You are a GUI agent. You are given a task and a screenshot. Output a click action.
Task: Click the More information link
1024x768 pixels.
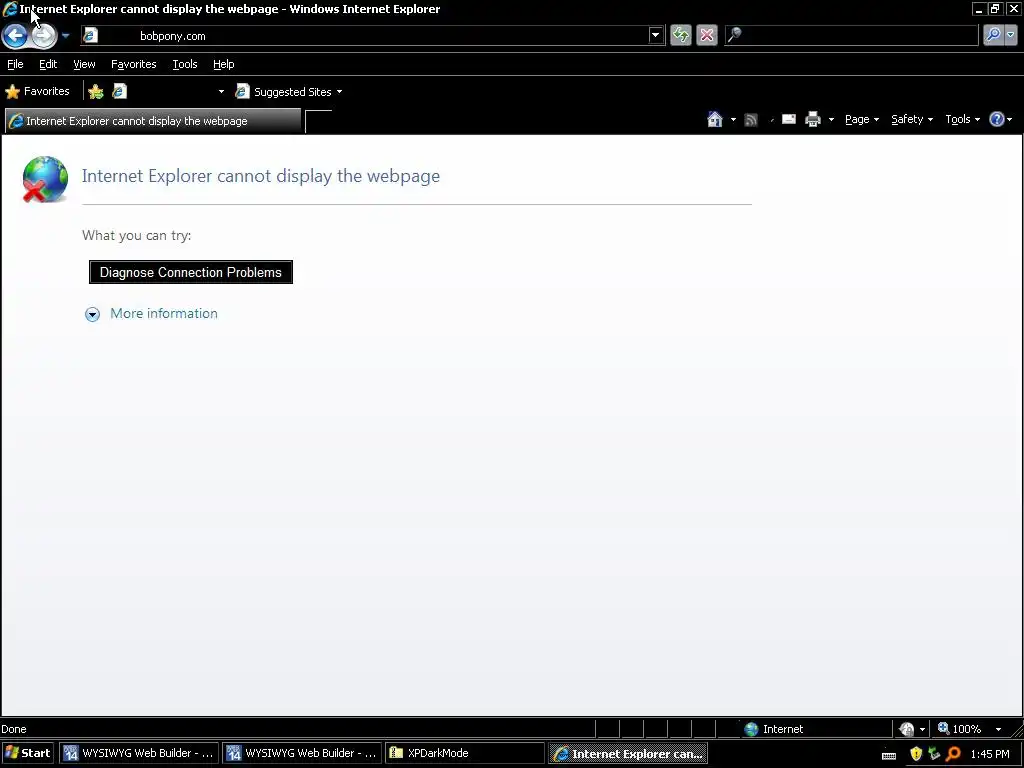point(164,313)
